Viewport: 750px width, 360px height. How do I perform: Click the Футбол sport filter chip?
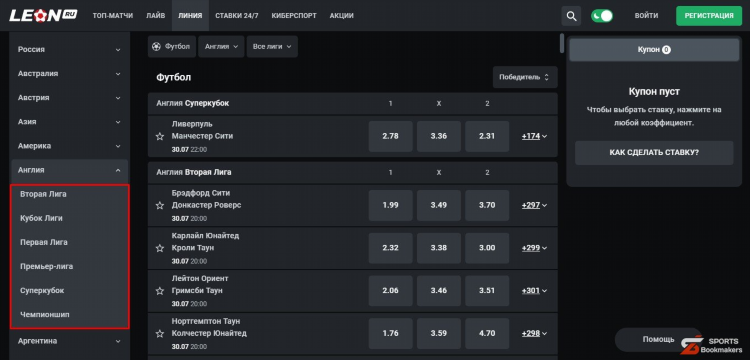(172, 47)
